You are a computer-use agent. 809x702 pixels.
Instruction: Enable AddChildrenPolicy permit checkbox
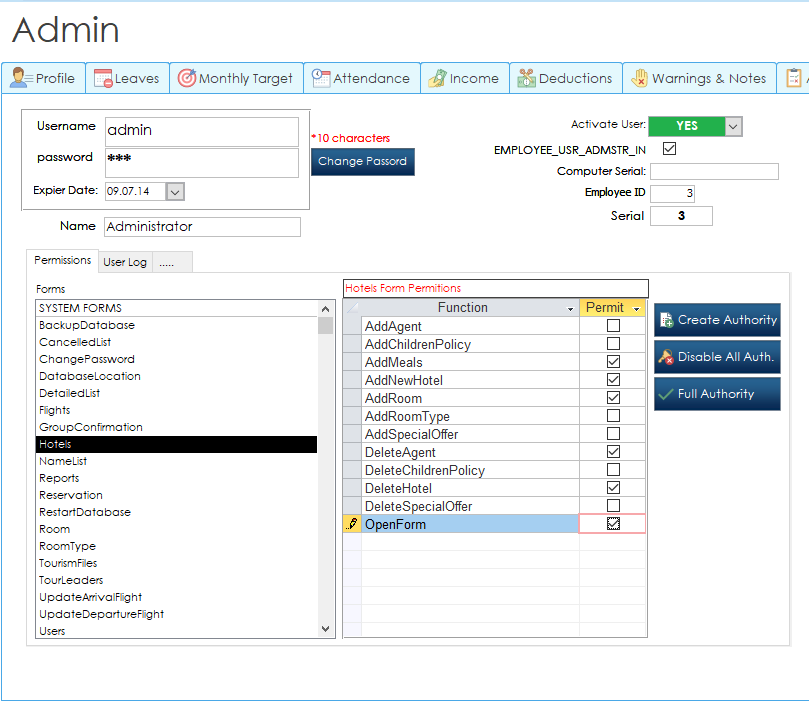613,344
